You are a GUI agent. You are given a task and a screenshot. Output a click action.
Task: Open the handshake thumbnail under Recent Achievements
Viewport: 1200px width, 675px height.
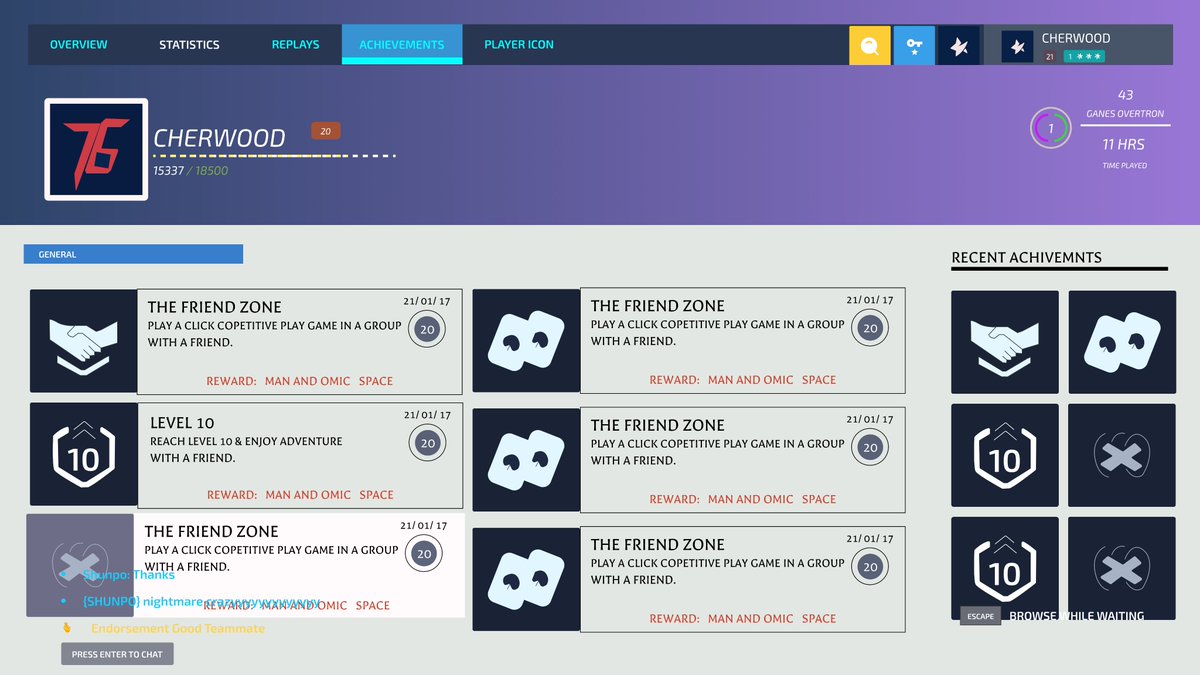click(1005, 342)
